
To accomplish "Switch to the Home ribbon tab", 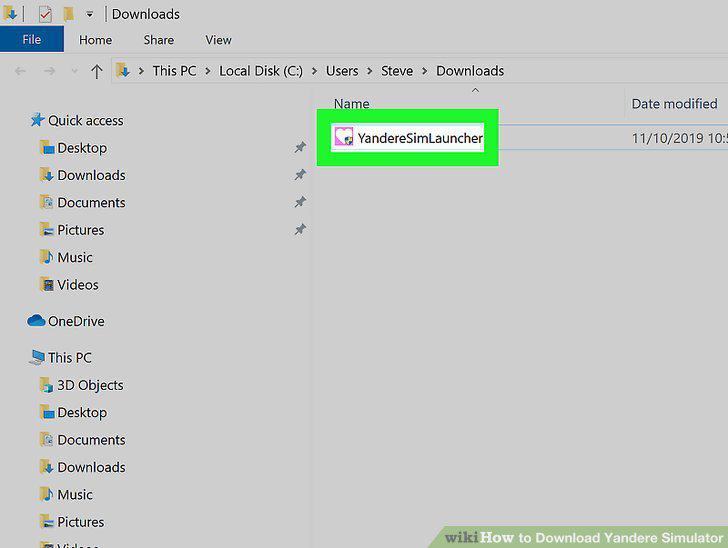I will [95, 40].
